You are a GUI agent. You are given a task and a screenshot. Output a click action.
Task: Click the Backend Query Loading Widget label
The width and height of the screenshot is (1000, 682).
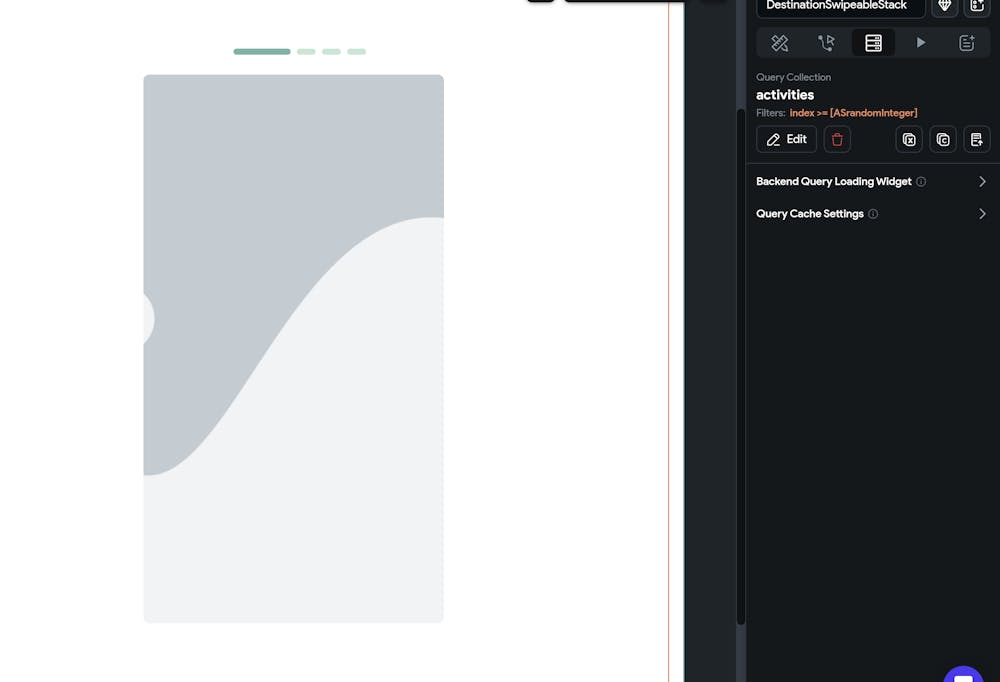click(x=834, y=182)
